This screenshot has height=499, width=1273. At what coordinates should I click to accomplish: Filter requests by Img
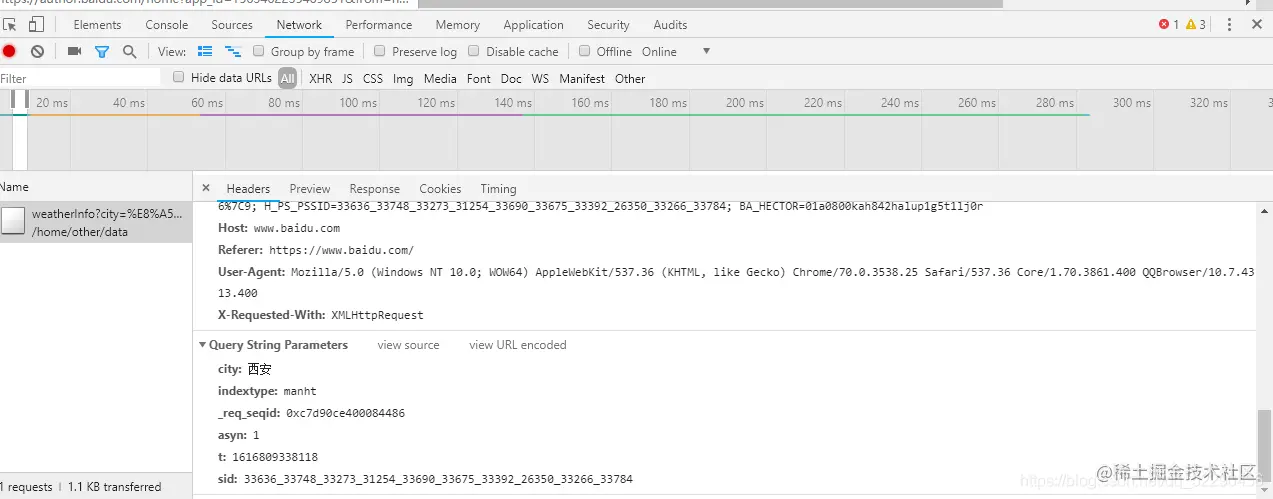403,78
